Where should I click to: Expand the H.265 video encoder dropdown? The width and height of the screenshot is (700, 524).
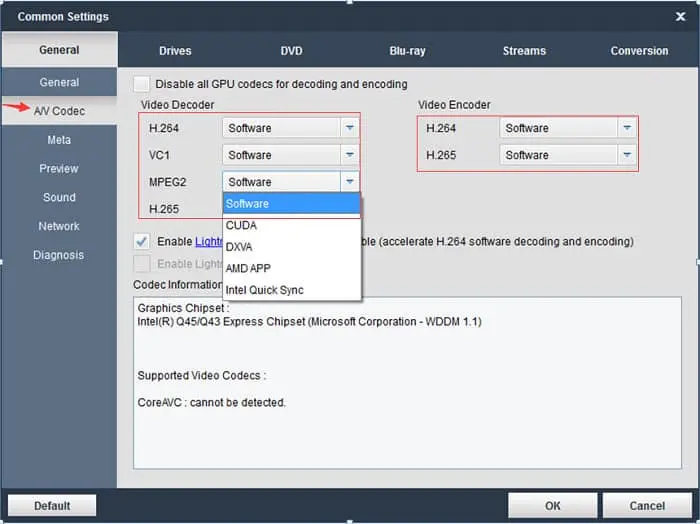click(626, 155)
